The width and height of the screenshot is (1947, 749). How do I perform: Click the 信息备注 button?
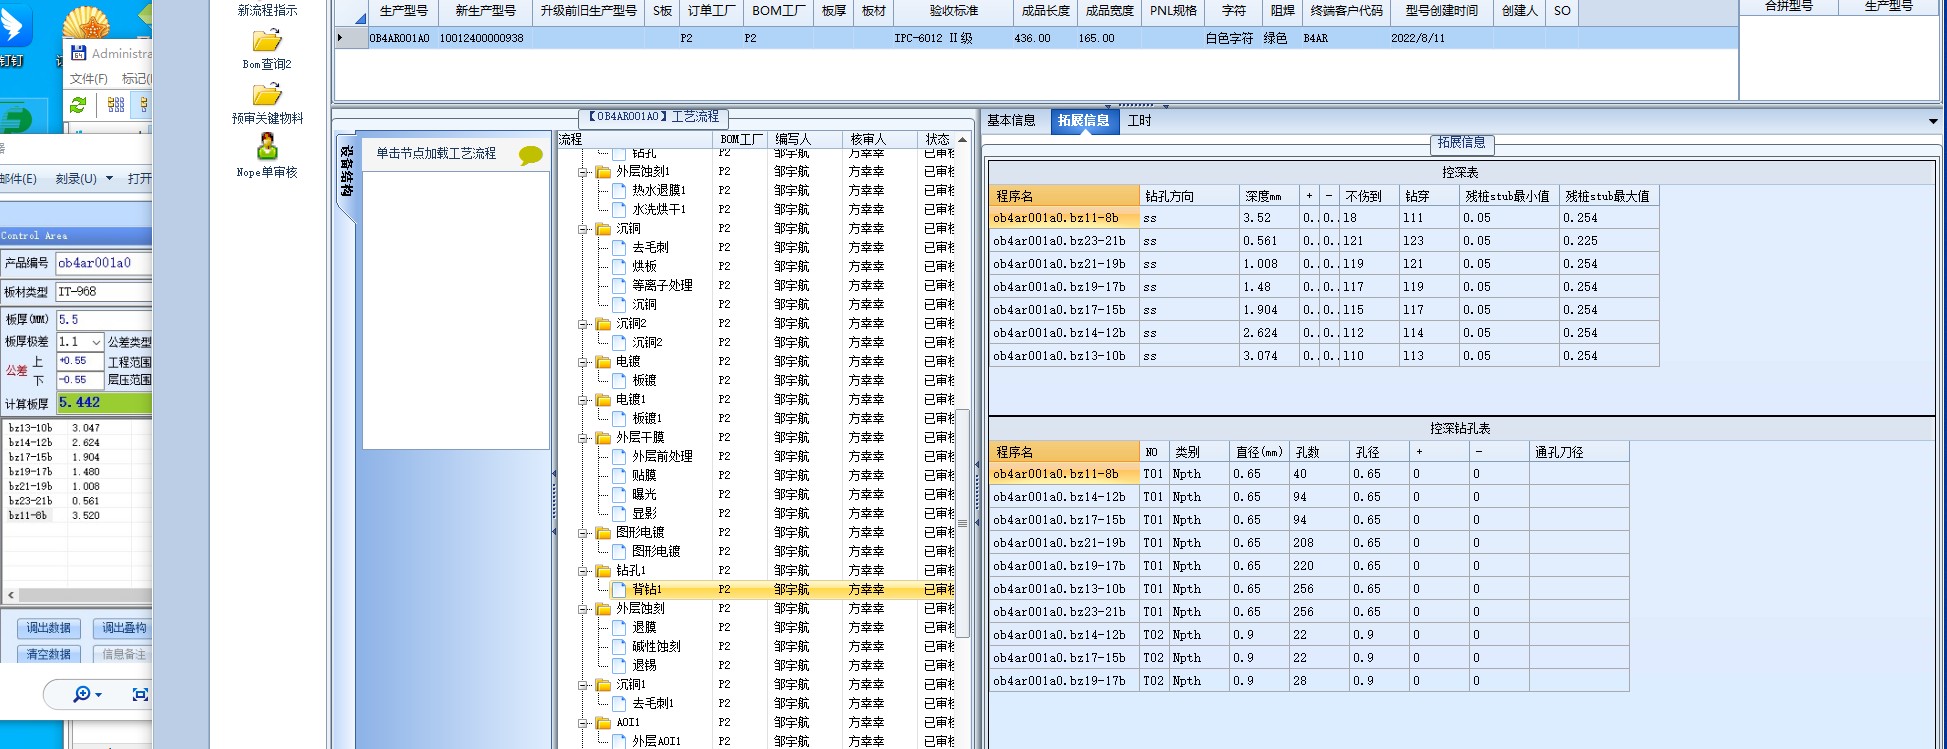coord(124,654)
